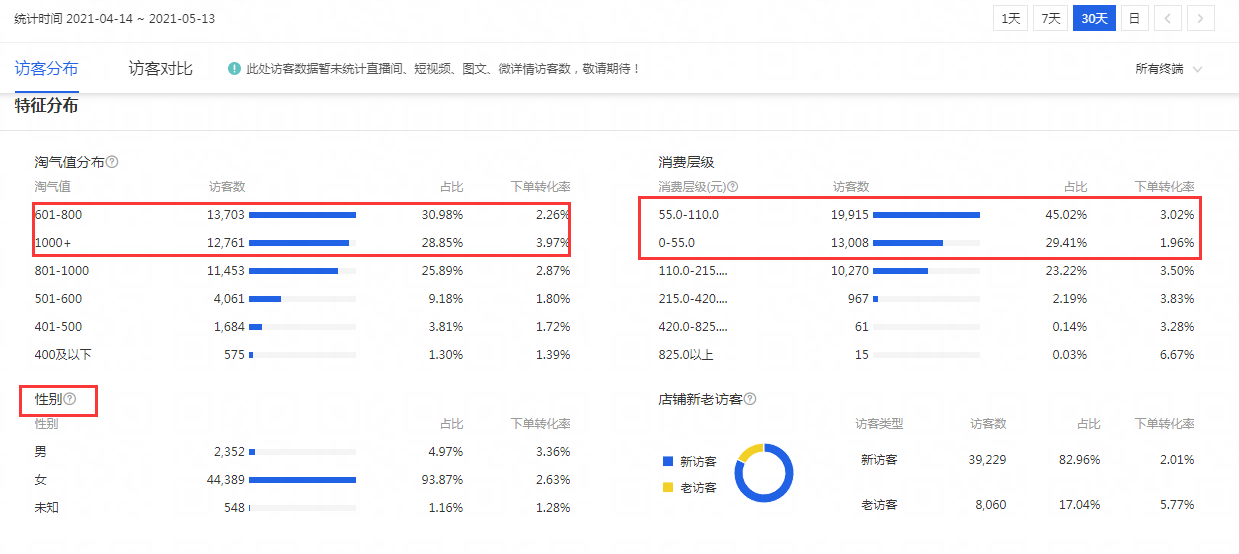Go to previous period arrow
The image size is (1239, 554).
click(x=1168, y=18)
